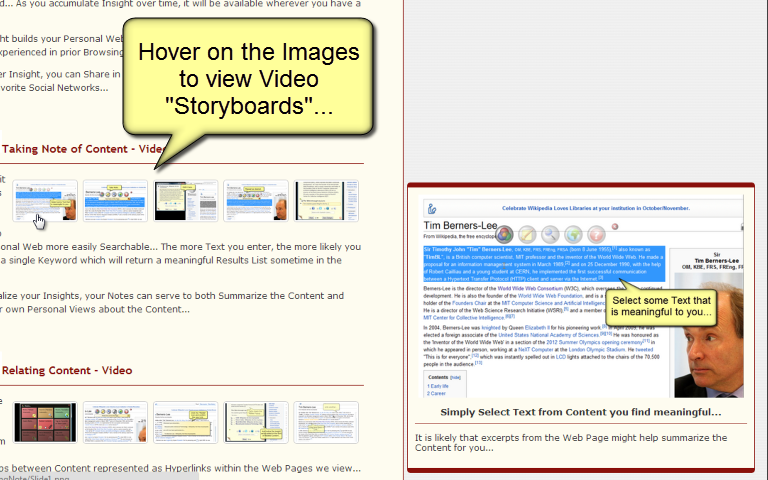The height and width of the screenshot is (480, 768).
Task: Click the '2 Career' contents entry
Action: pyautogui.click(x=436, y=393)
